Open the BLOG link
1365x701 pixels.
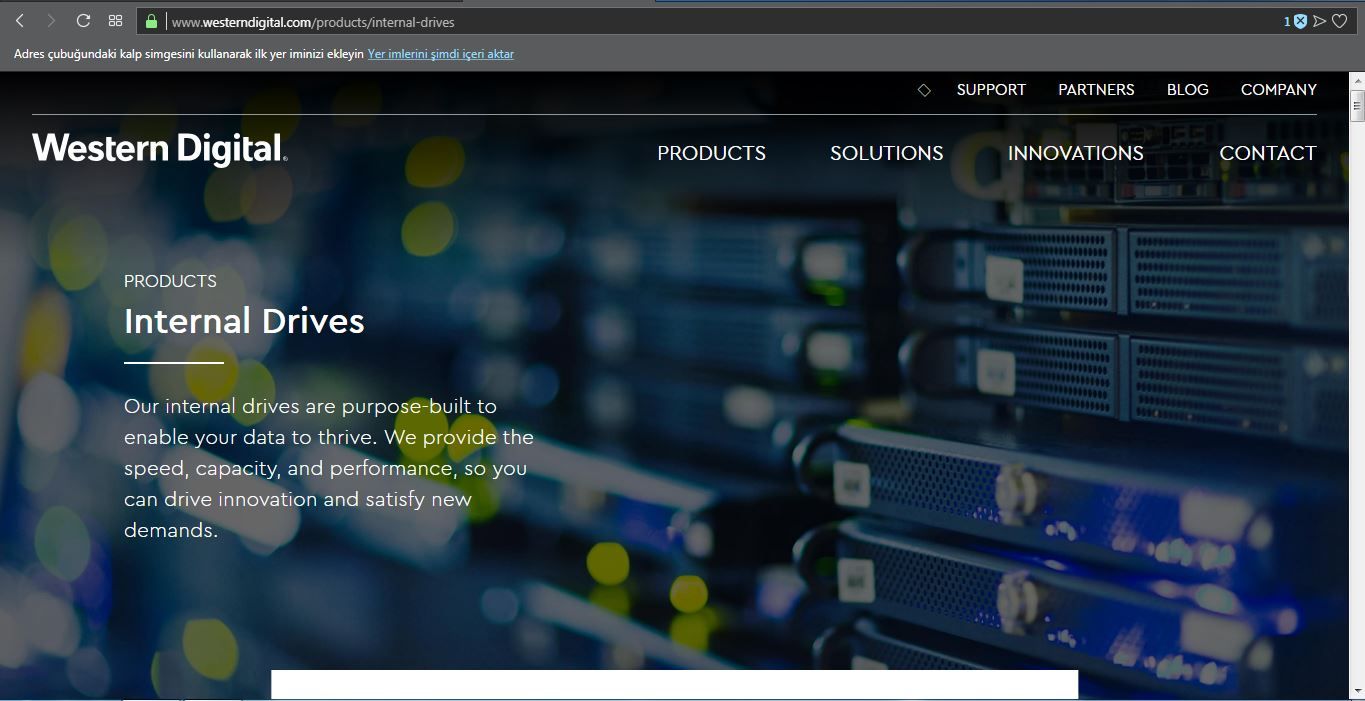(1188, 90)
